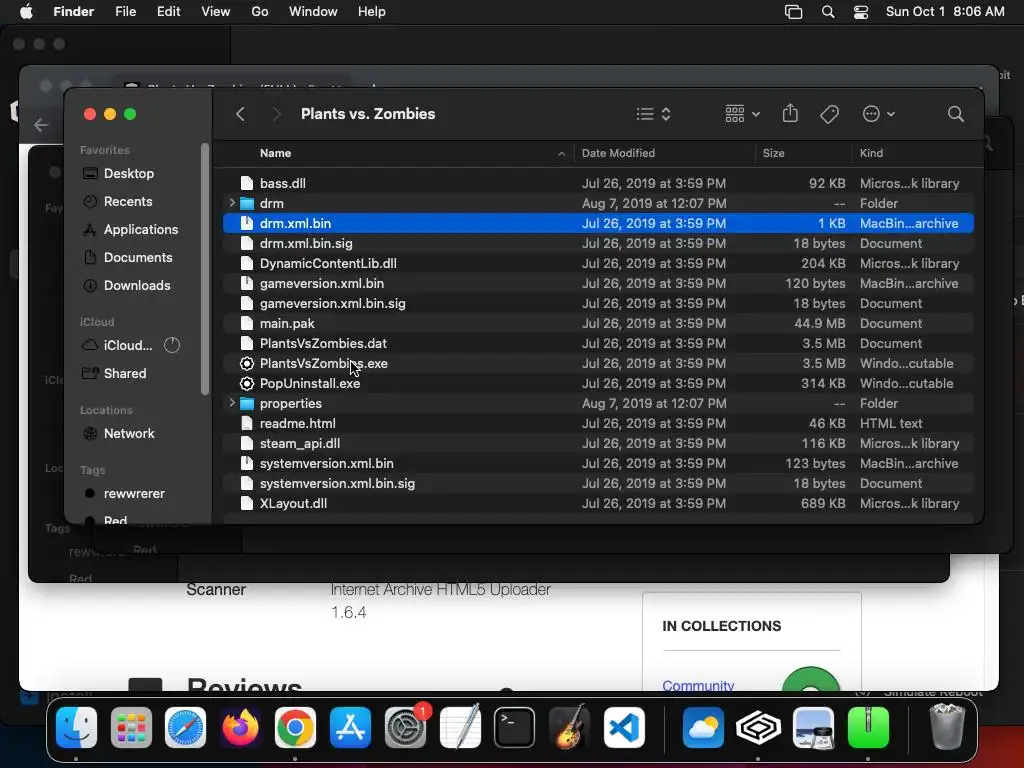
Task: Sort by the Size column header
Action: (x=773, y=153)
